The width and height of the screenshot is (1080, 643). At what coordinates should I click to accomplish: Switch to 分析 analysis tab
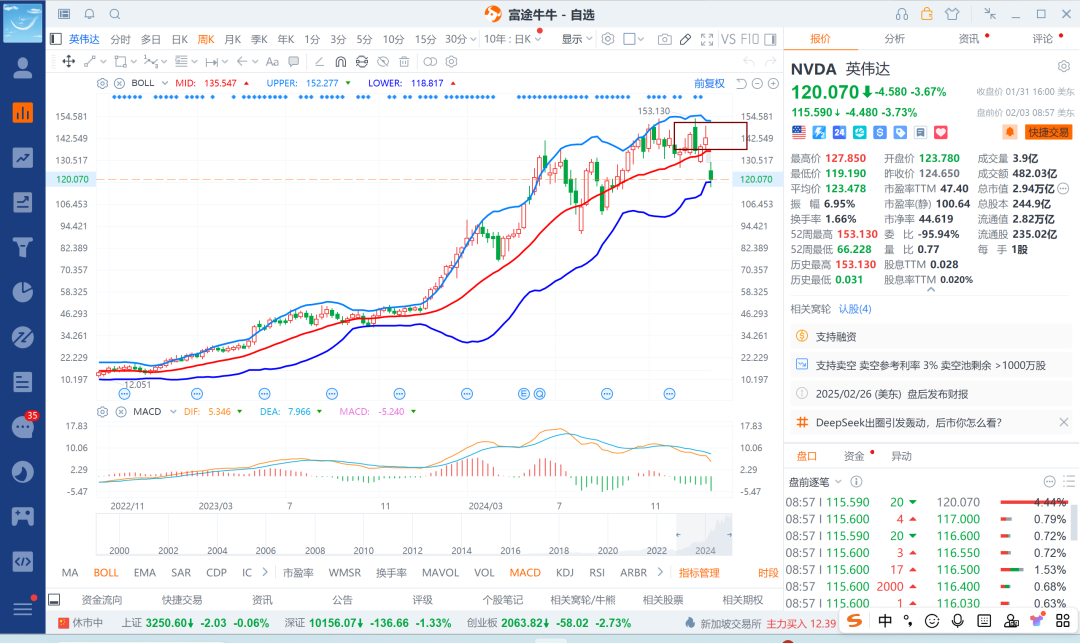pyautogui.click(x=894, y=39)
